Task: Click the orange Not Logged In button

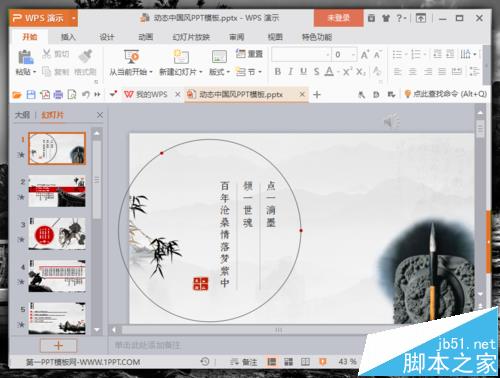Action: 338,18
